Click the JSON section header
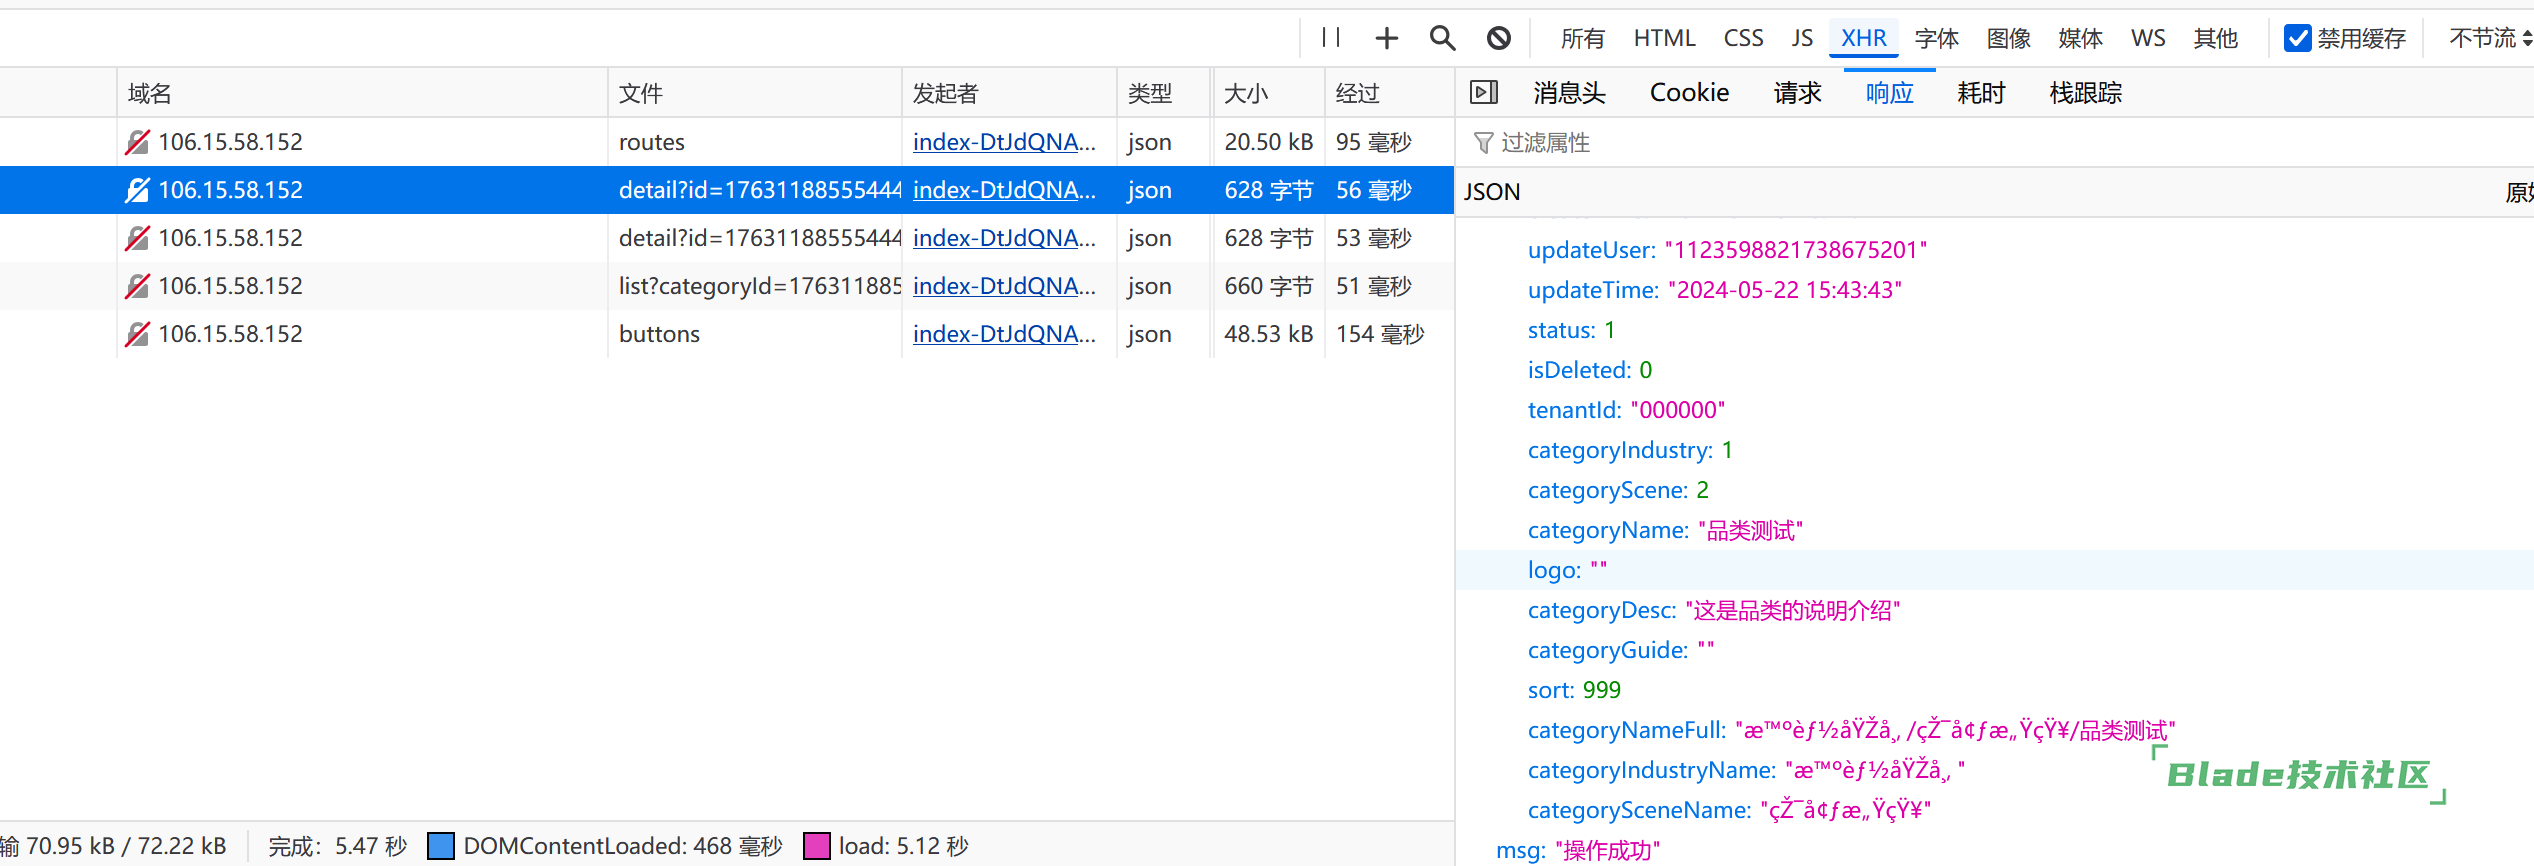The image size is (2534, 866). [x=1492, y=192]
